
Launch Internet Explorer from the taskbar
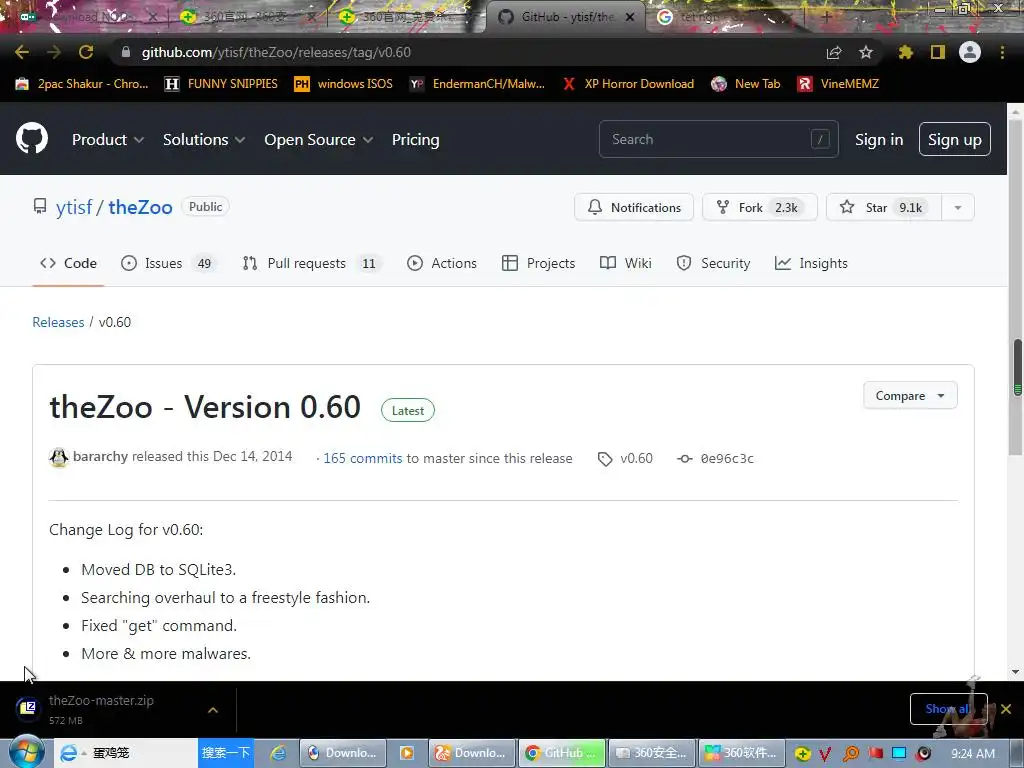pos(278,753)
